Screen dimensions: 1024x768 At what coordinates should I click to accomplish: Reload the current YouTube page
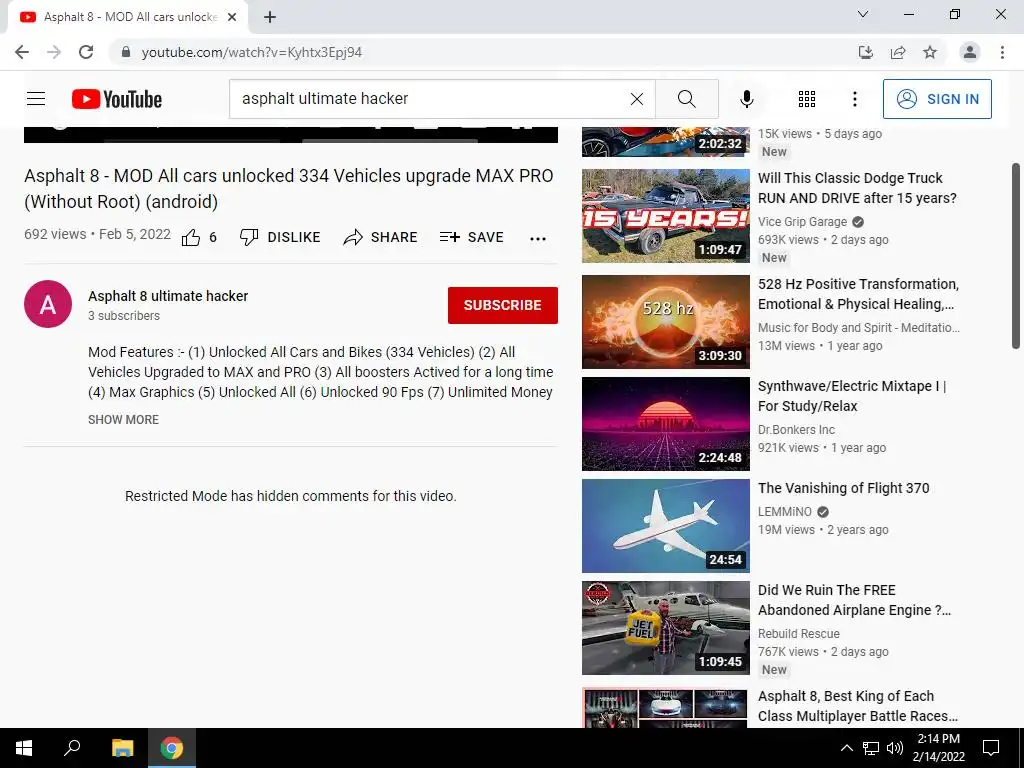coord(86,52)
